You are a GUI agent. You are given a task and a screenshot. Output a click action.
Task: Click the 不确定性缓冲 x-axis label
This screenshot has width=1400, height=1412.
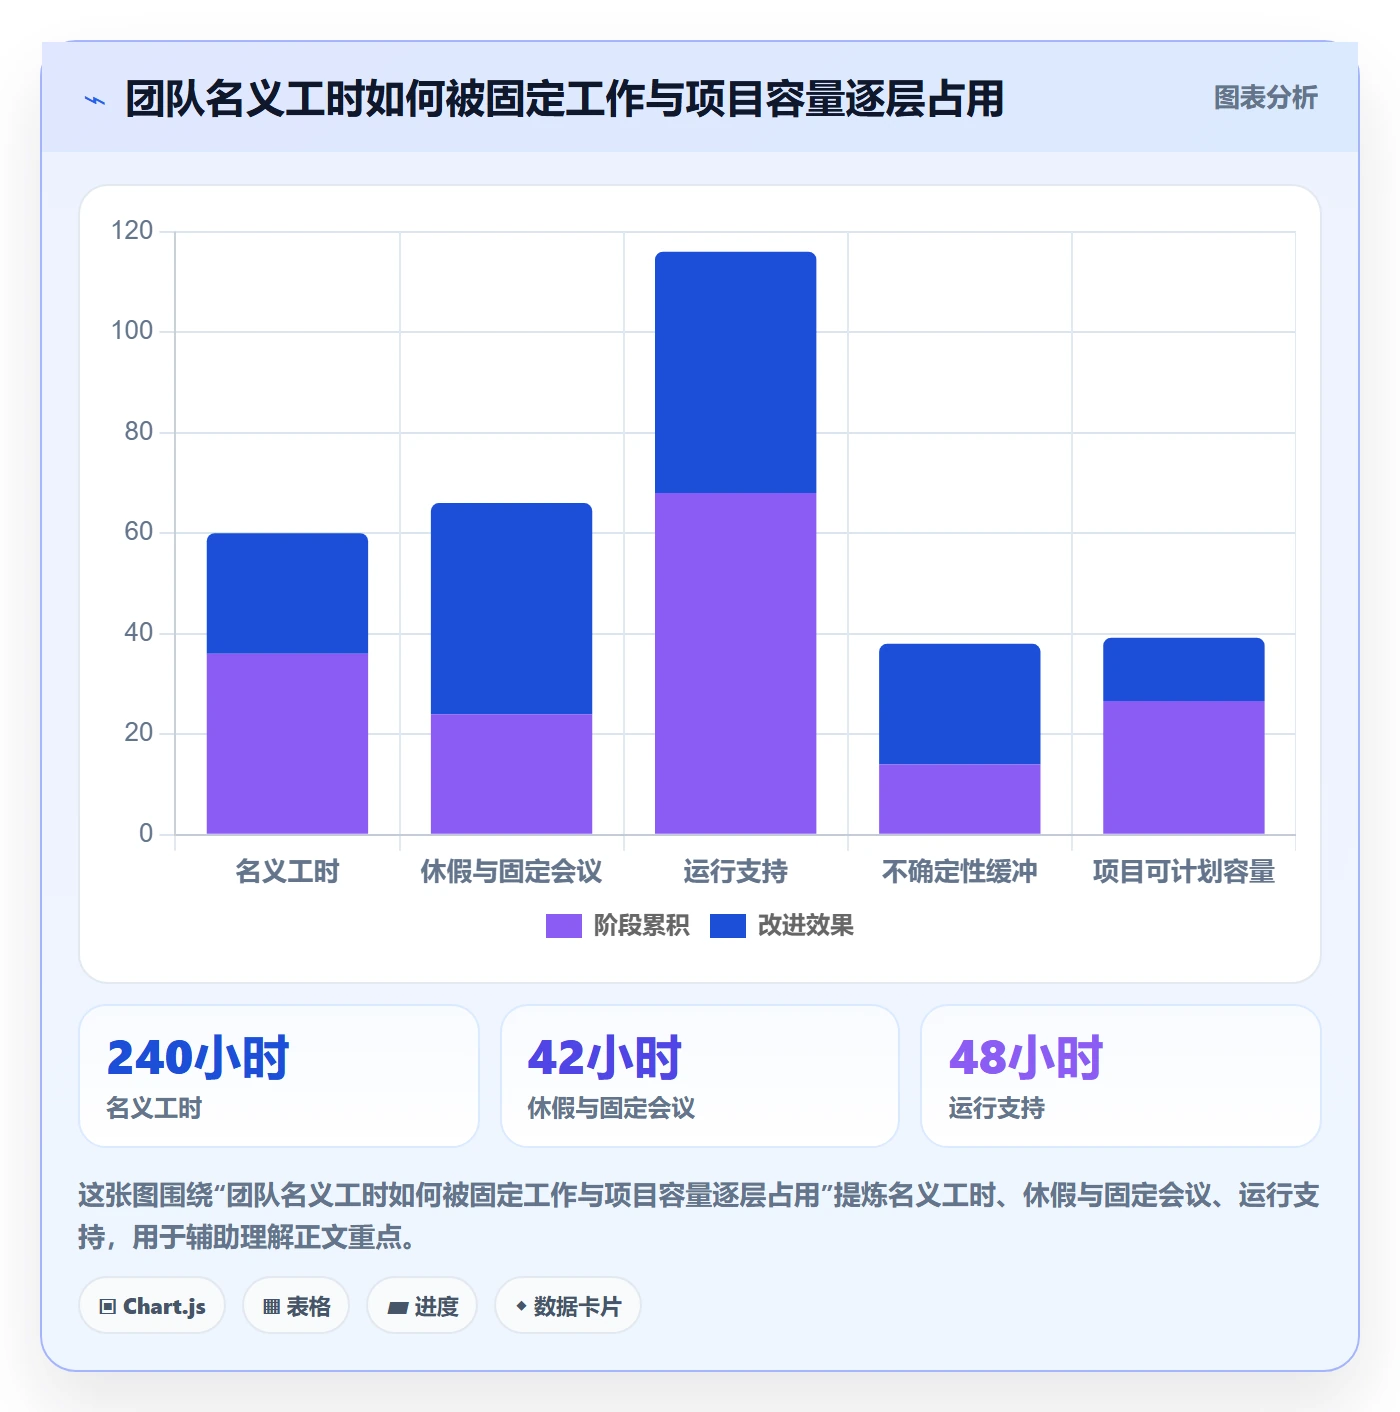point(959,872)
